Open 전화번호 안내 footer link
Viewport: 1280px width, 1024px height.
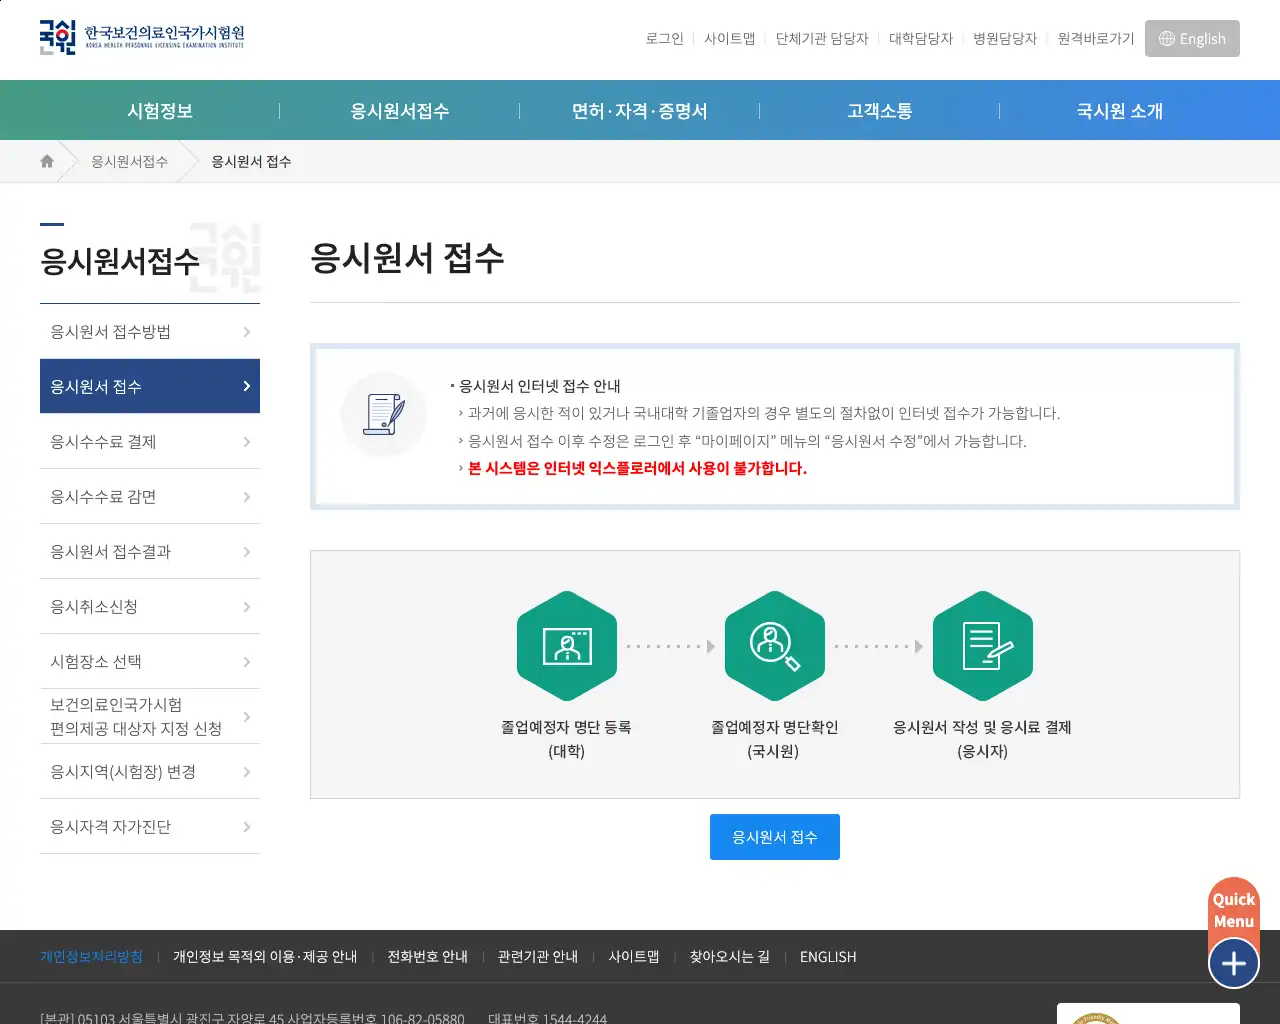click(428, 957)
